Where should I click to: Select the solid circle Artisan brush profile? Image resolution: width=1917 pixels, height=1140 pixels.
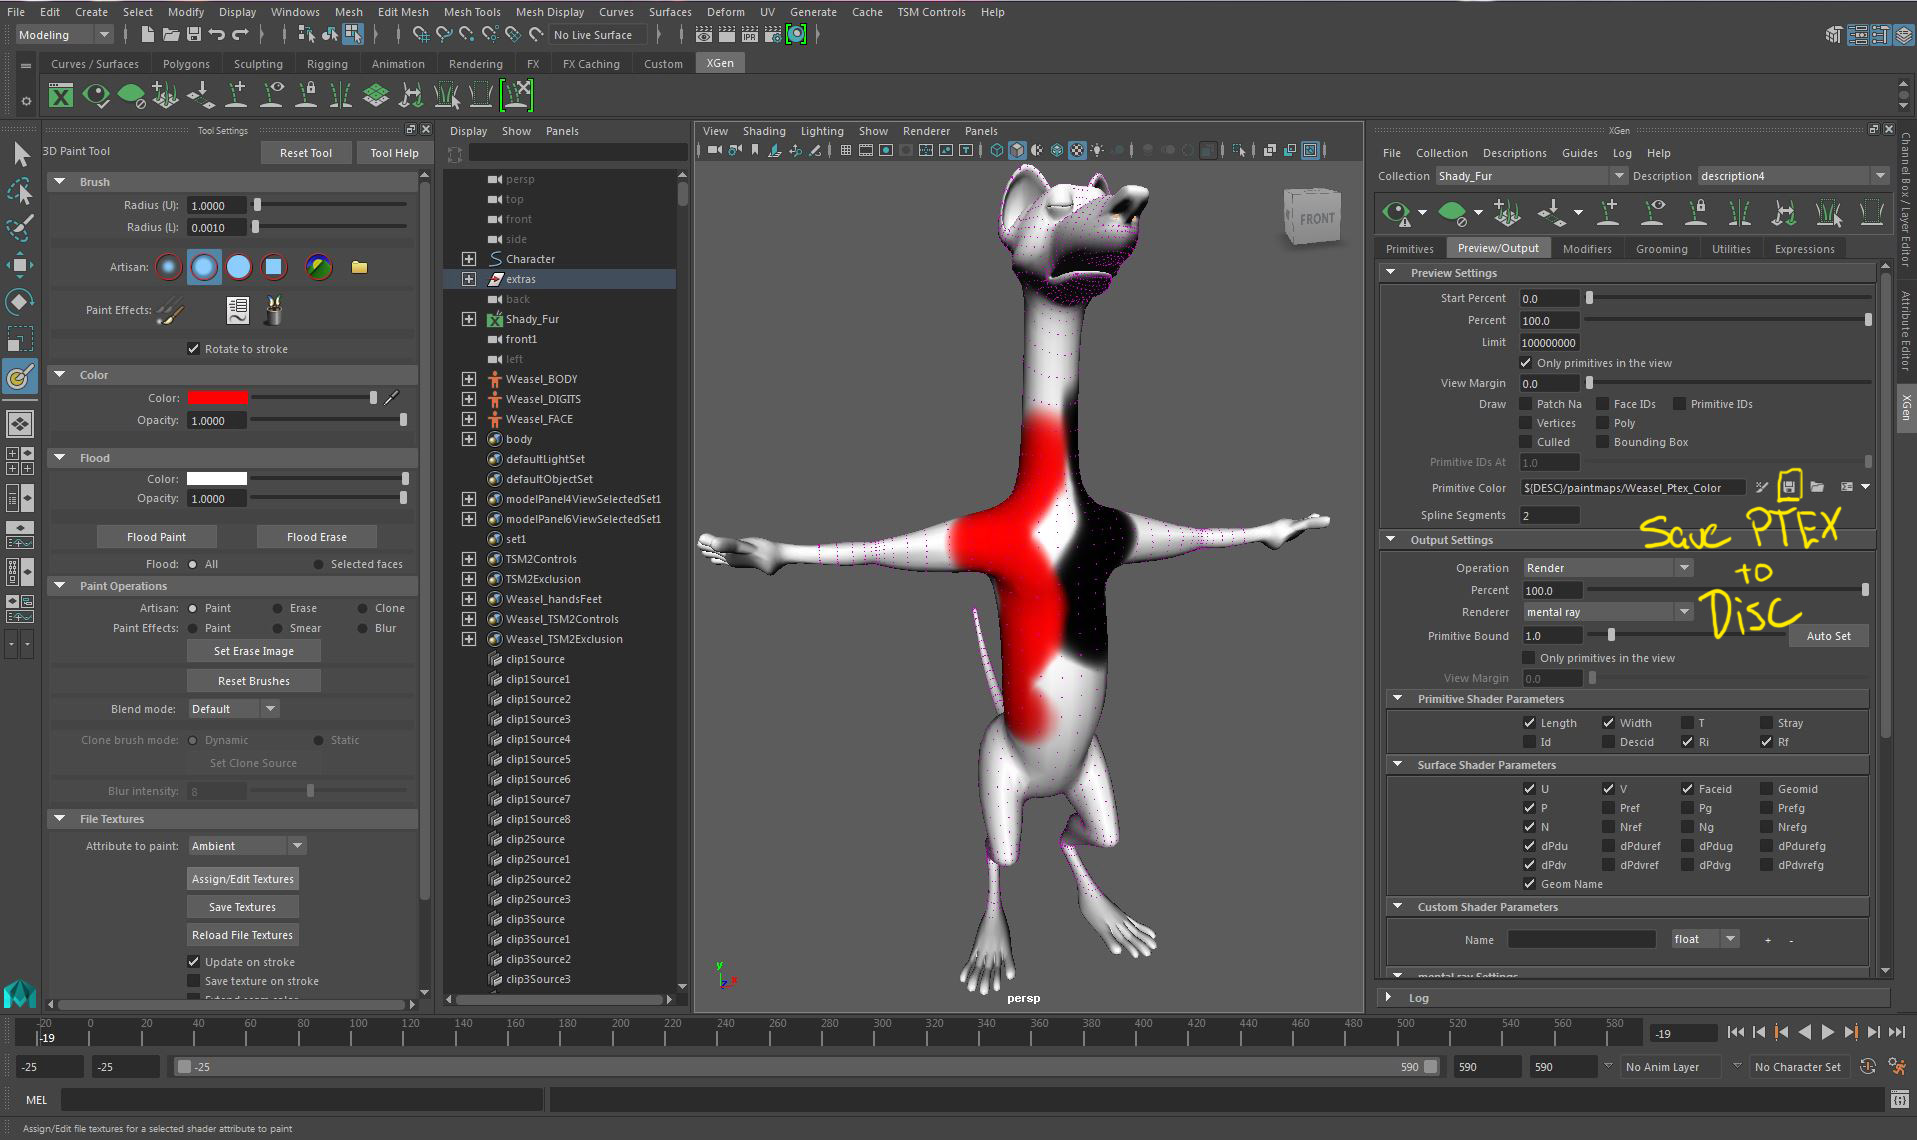click(x=239, y=267)
